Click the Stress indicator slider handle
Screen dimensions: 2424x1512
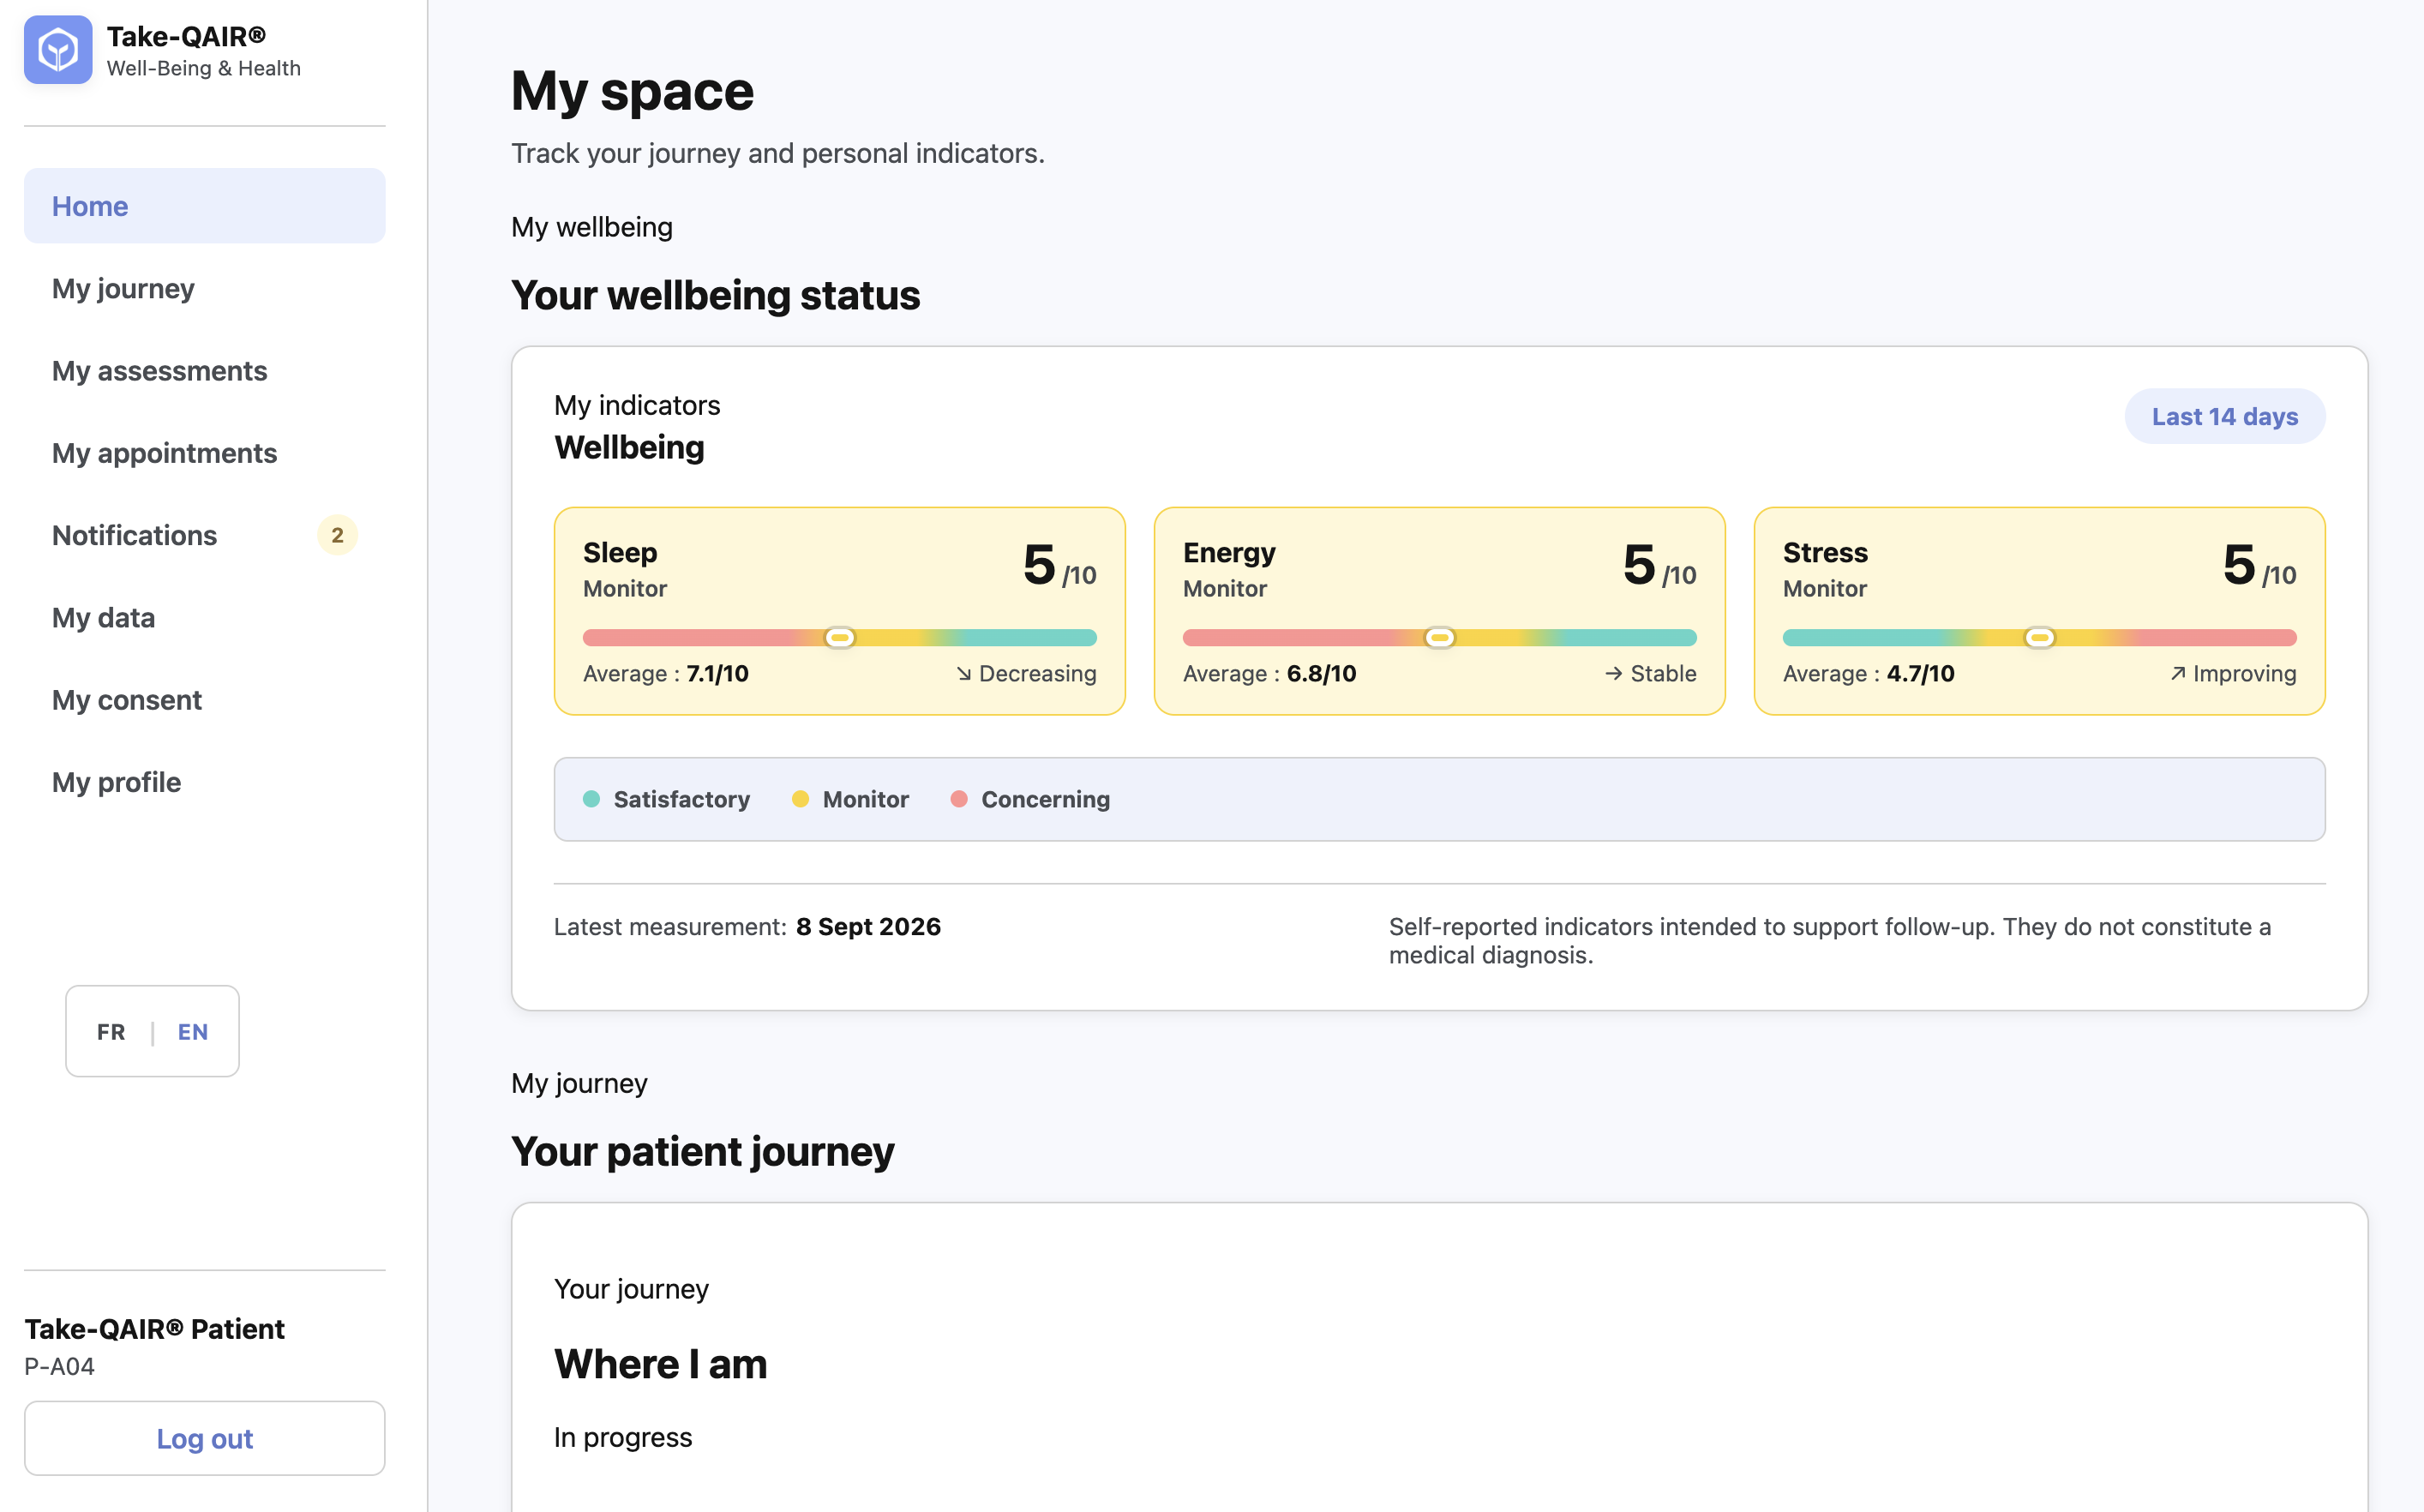(2039, 637)
